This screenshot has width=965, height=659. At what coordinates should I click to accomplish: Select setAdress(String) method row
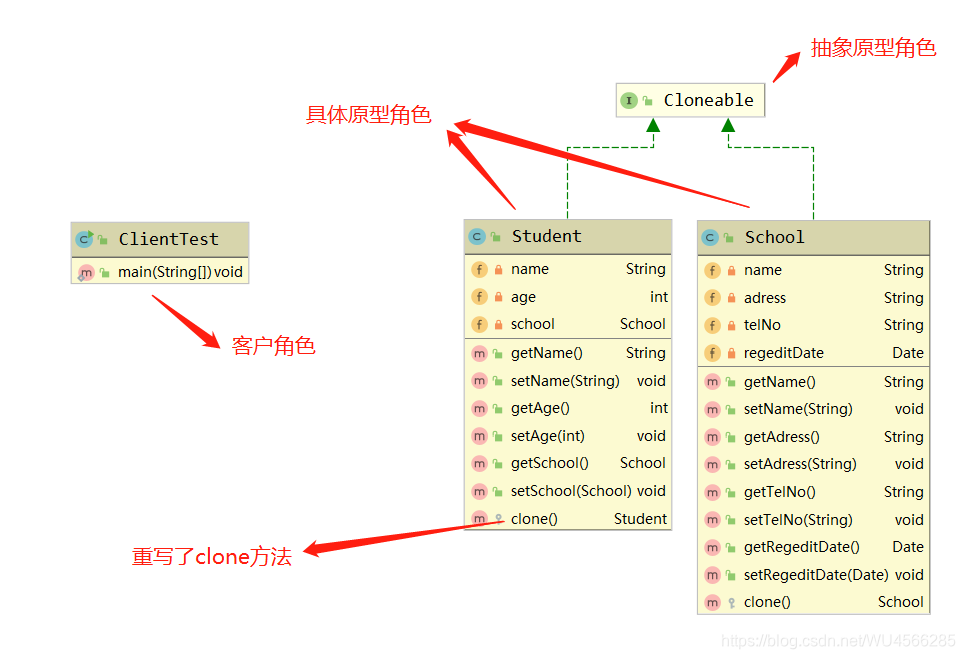(x=813, y=464)
